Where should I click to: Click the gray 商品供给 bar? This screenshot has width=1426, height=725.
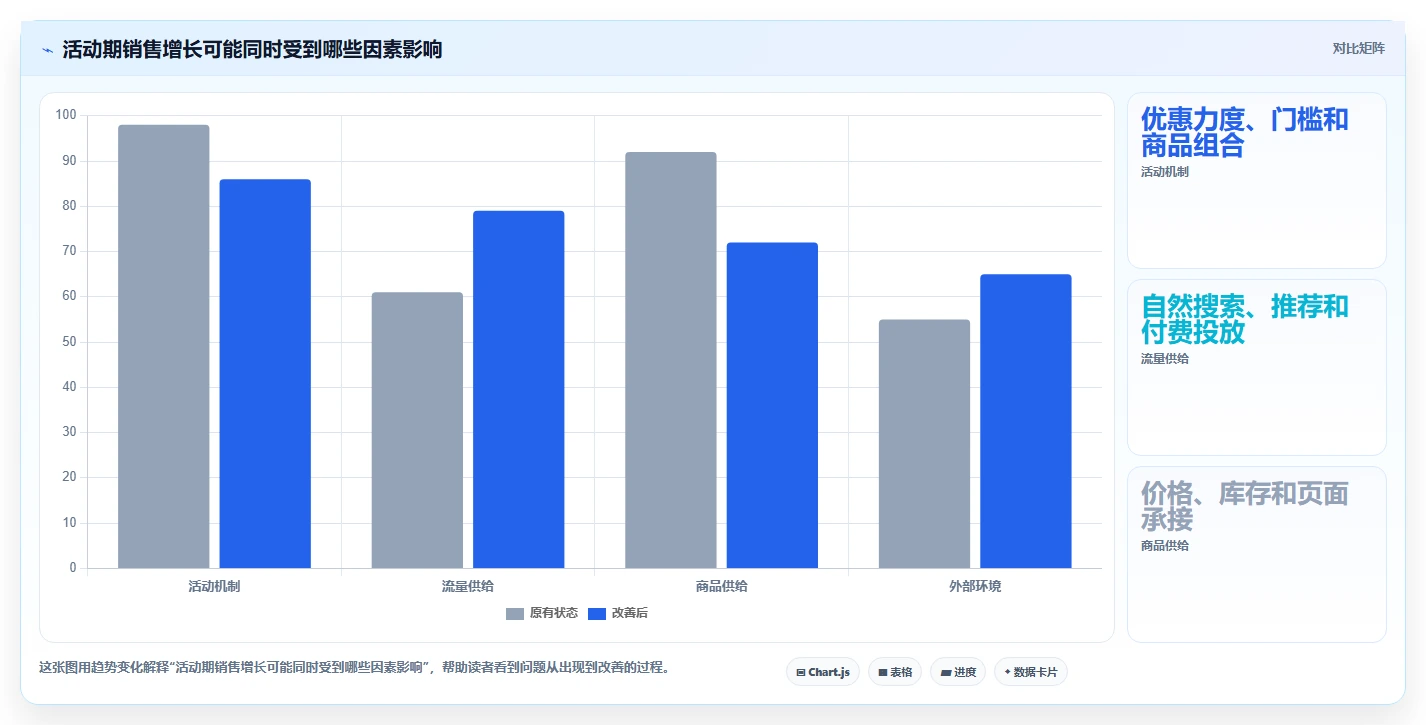671,360
